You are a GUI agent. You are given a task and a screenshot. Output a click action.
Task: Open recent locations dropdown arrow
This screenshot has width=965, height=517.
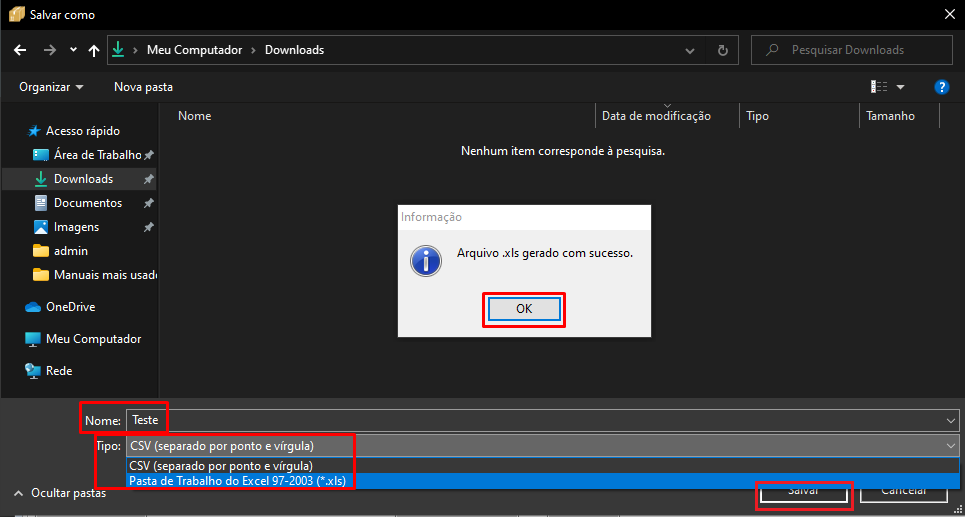tap(74, 50)
